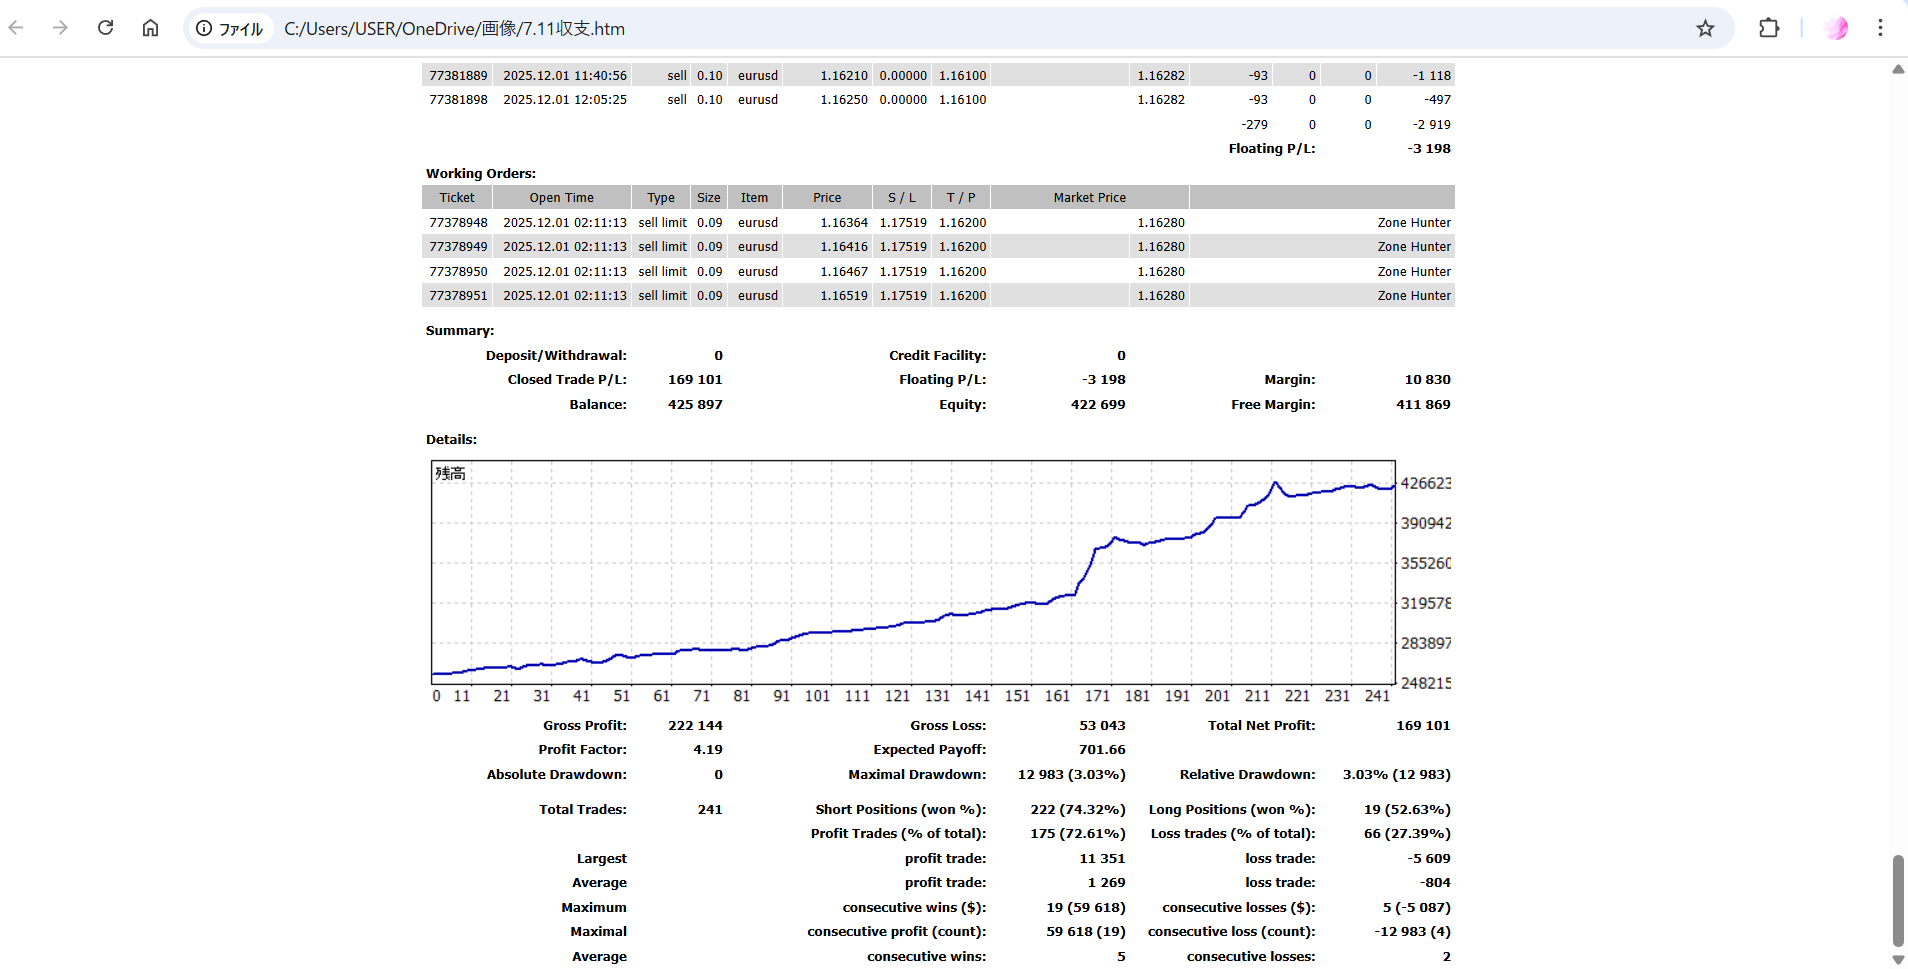Click the balance curve chart
1908x969 pixels.
(x=912, y=573)
